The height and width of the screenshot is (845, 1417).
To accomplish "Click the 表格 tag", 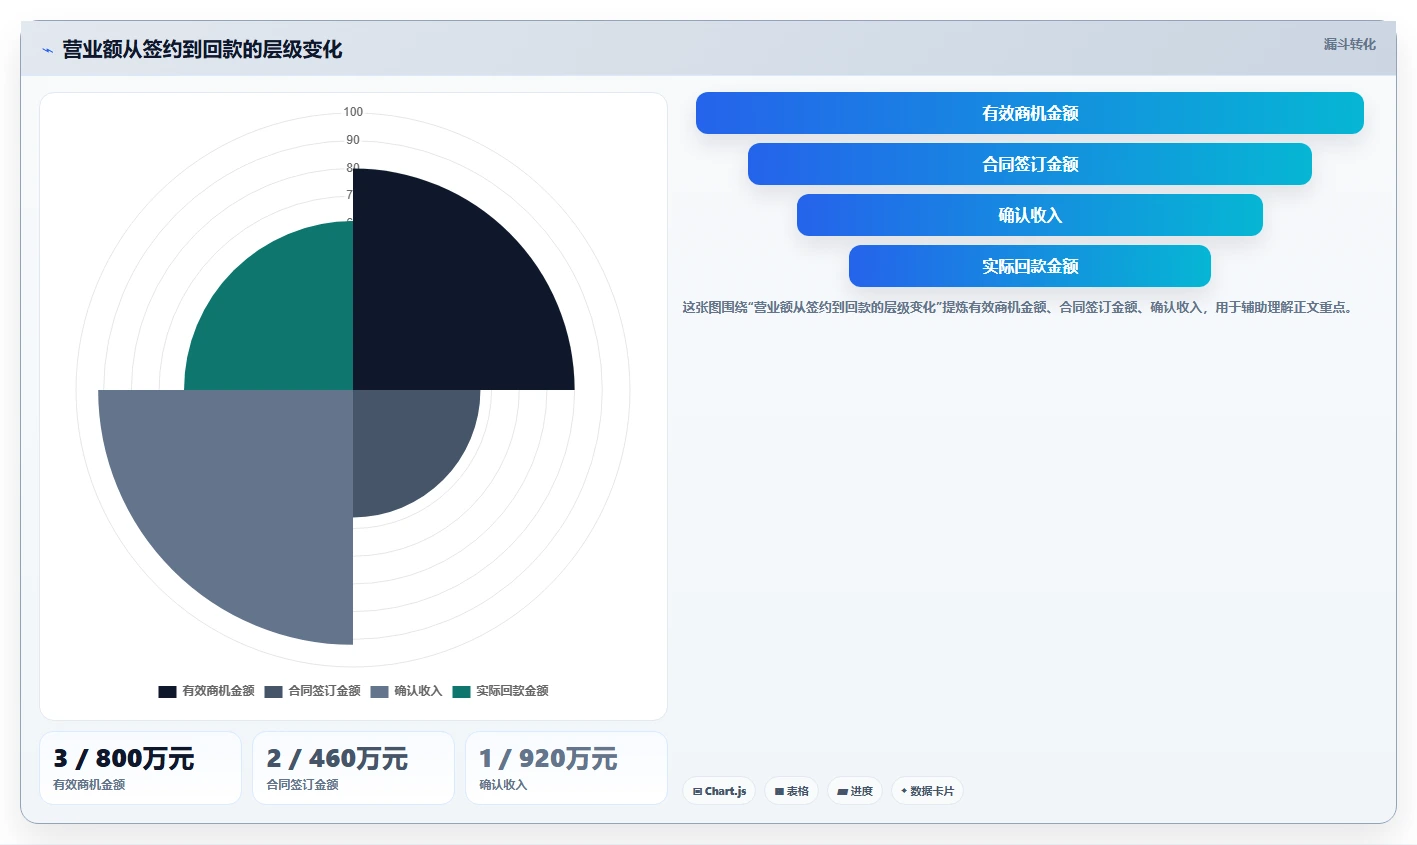I will pyautogui.click(x=791, y=791).
